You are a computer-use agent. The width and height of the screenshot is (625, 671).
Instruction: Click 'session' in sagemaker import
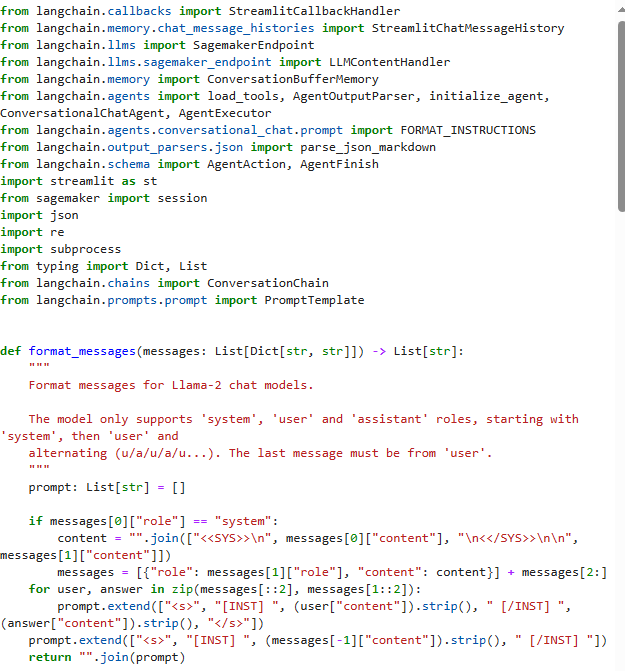(x=182, y=199)
